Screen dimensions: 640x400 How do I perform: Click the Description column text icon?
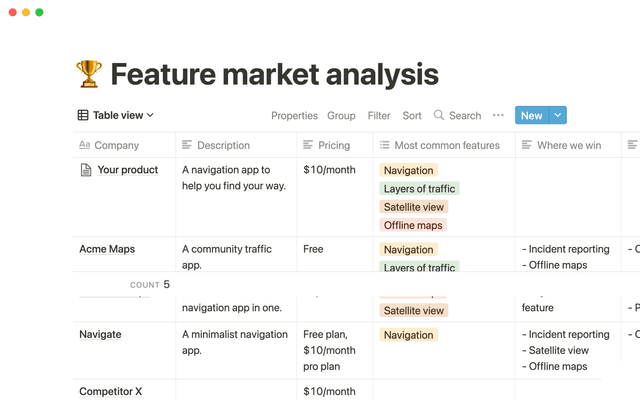188,145
